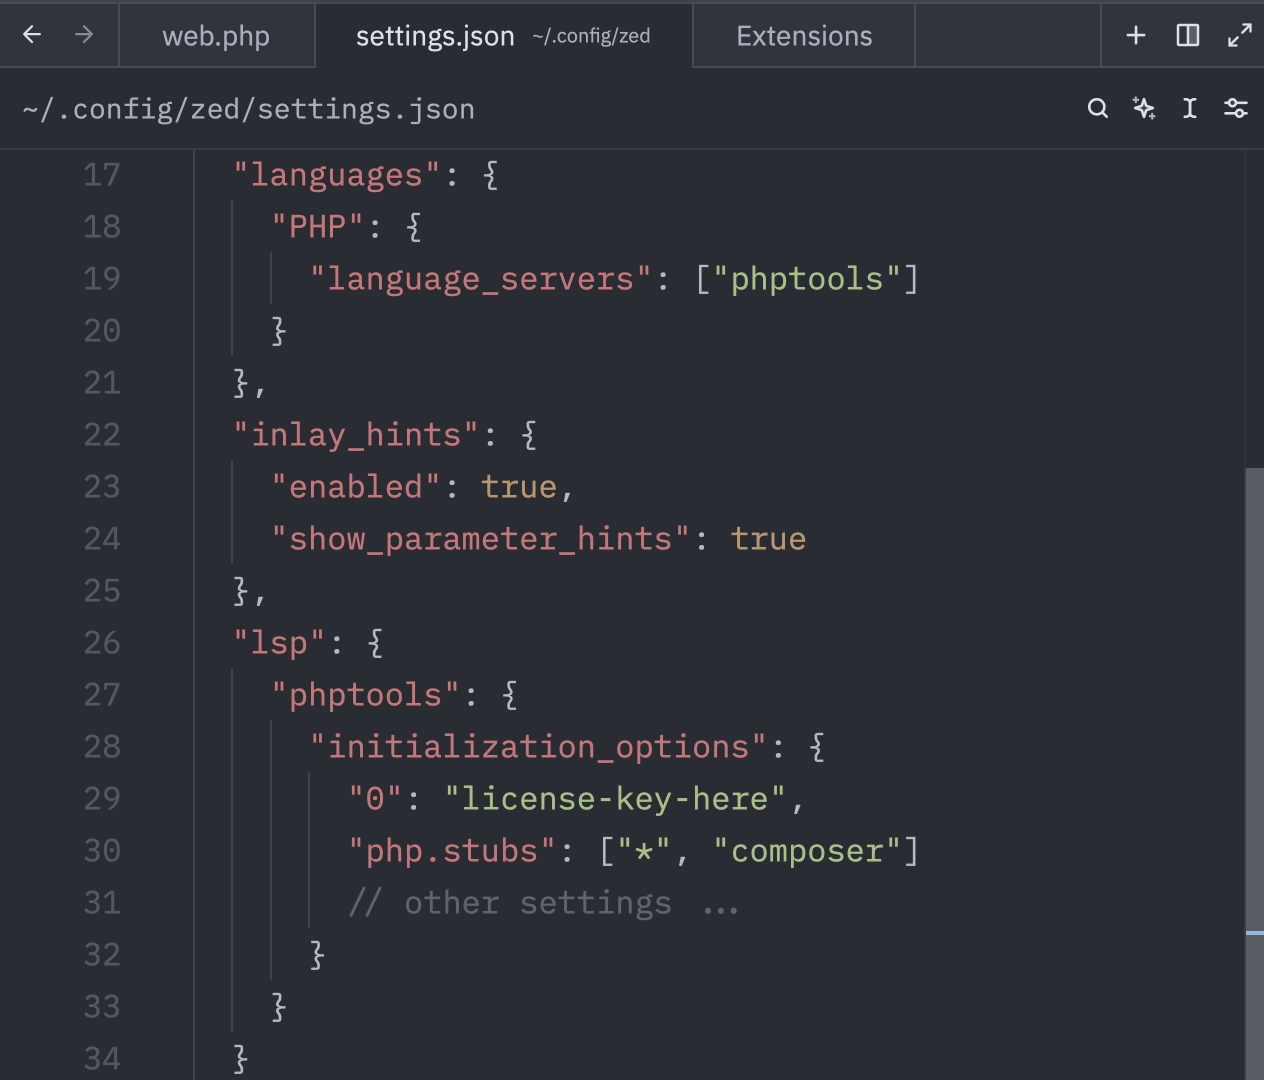The height and width of the screenshot is (1080, 1264).
Task: Click the "phptools" key under lsp
Action: click(x=365, y=695)
